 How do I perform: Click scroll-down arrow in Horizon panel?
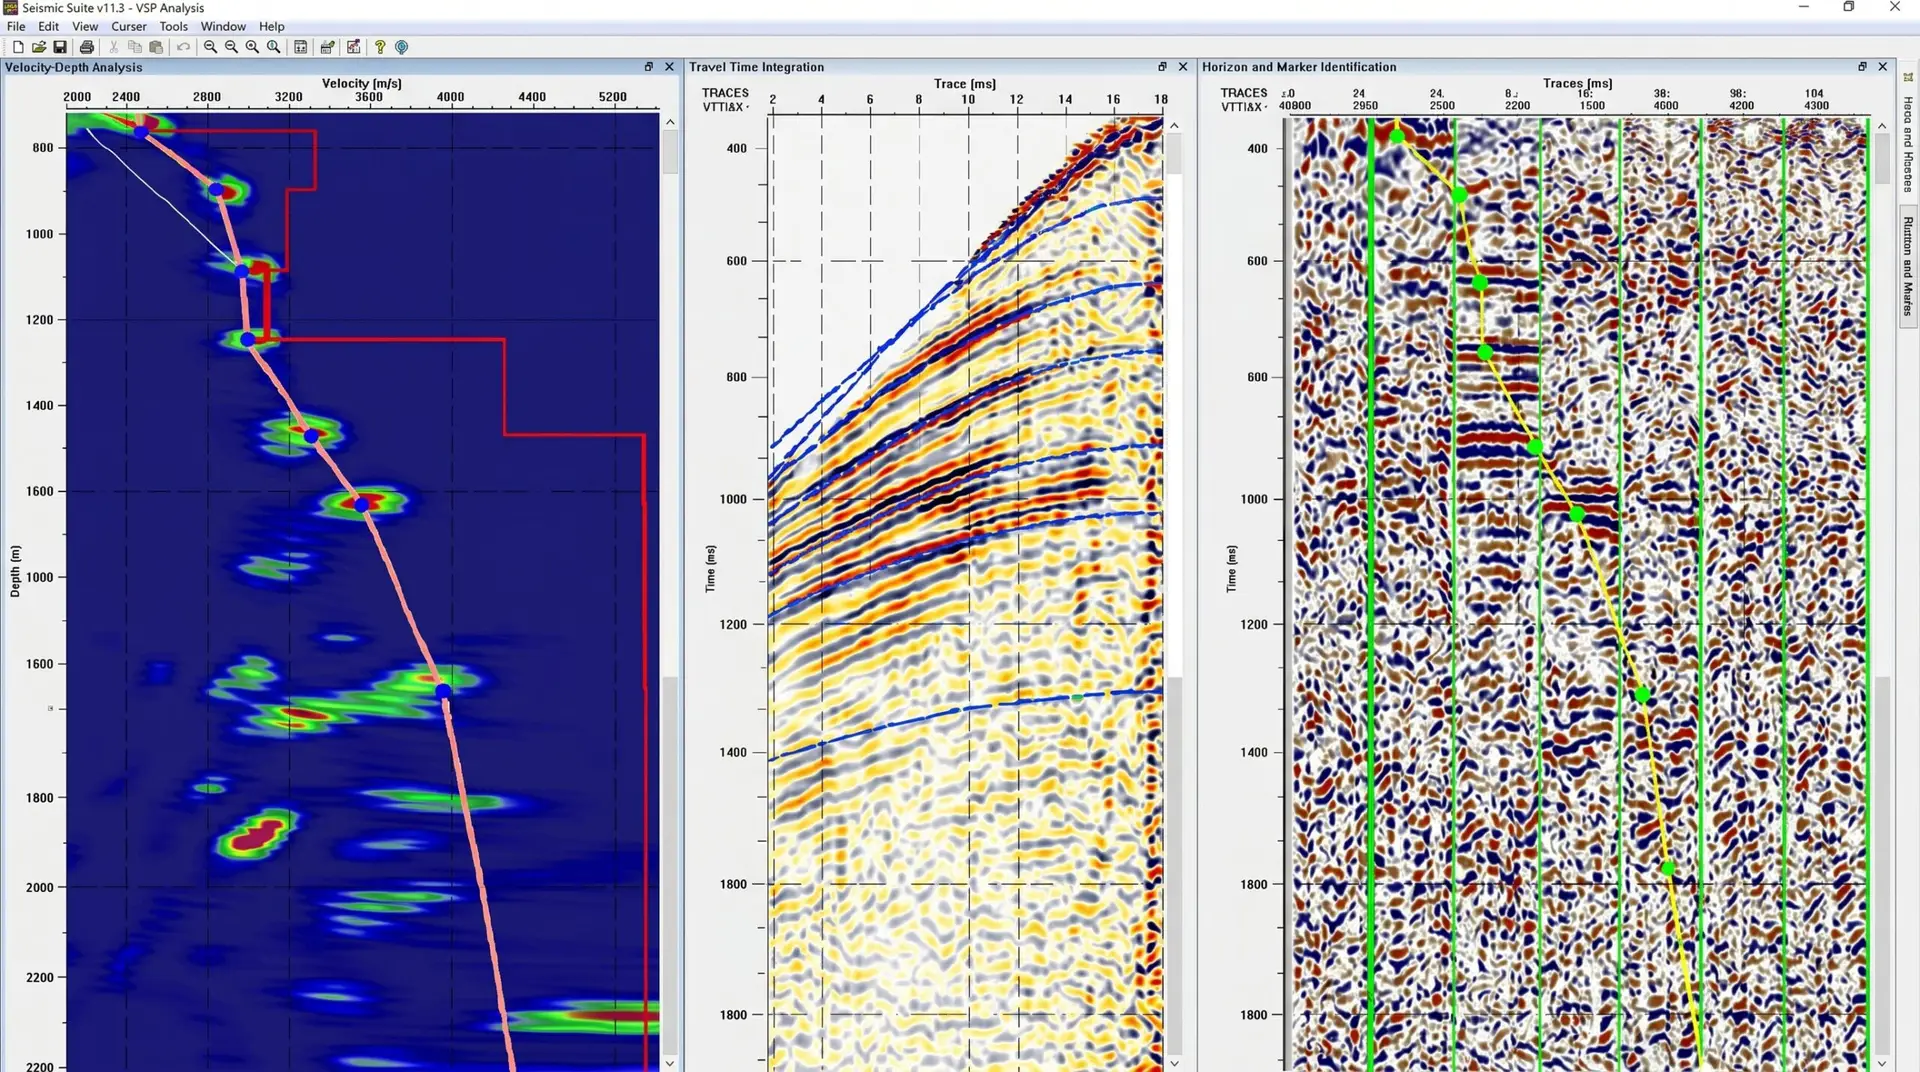pos(1882,1063)
